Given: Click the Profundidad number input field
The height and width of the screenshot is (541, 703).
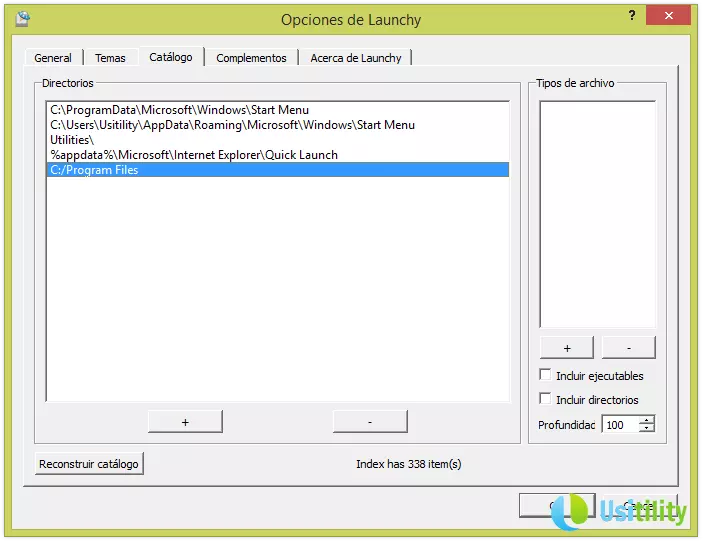Looking at the screenshot, I should [618, 425].
